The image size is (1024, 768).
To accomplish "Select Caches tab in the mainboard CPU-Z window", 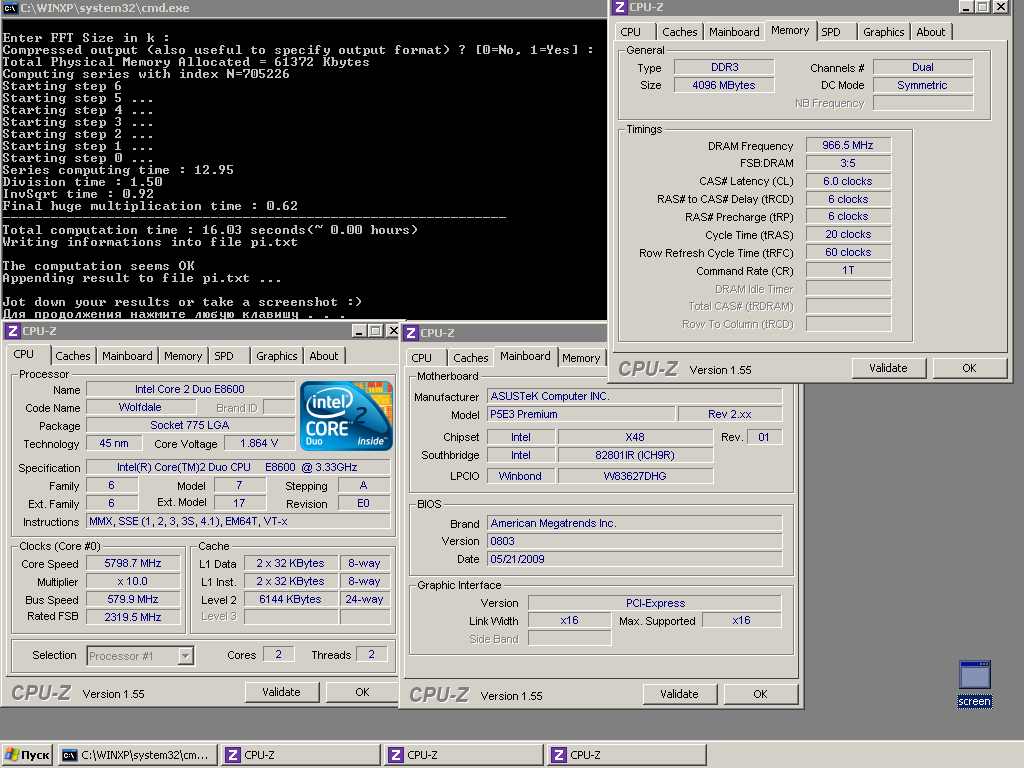I will tap(471, 358).
